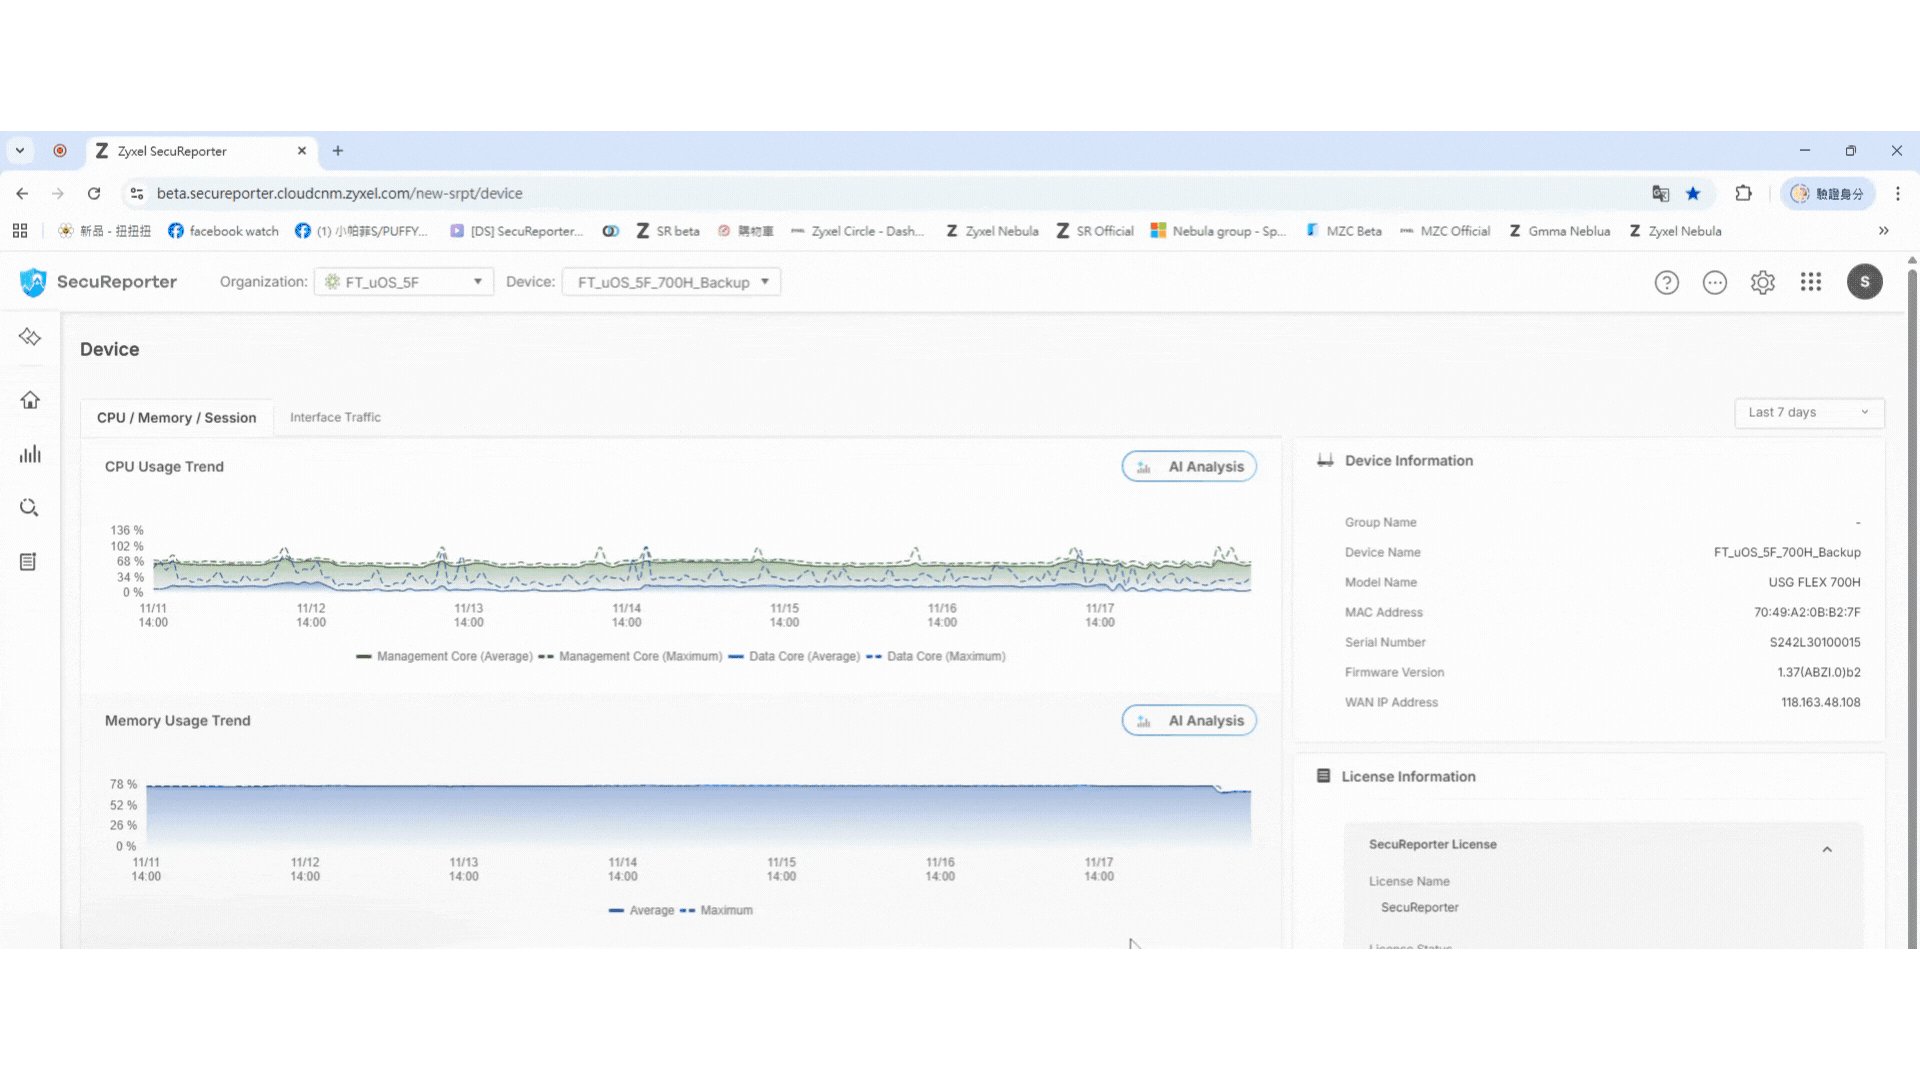
Task: Select the CPU / Memory / Session tab
Action: [176, 418]
